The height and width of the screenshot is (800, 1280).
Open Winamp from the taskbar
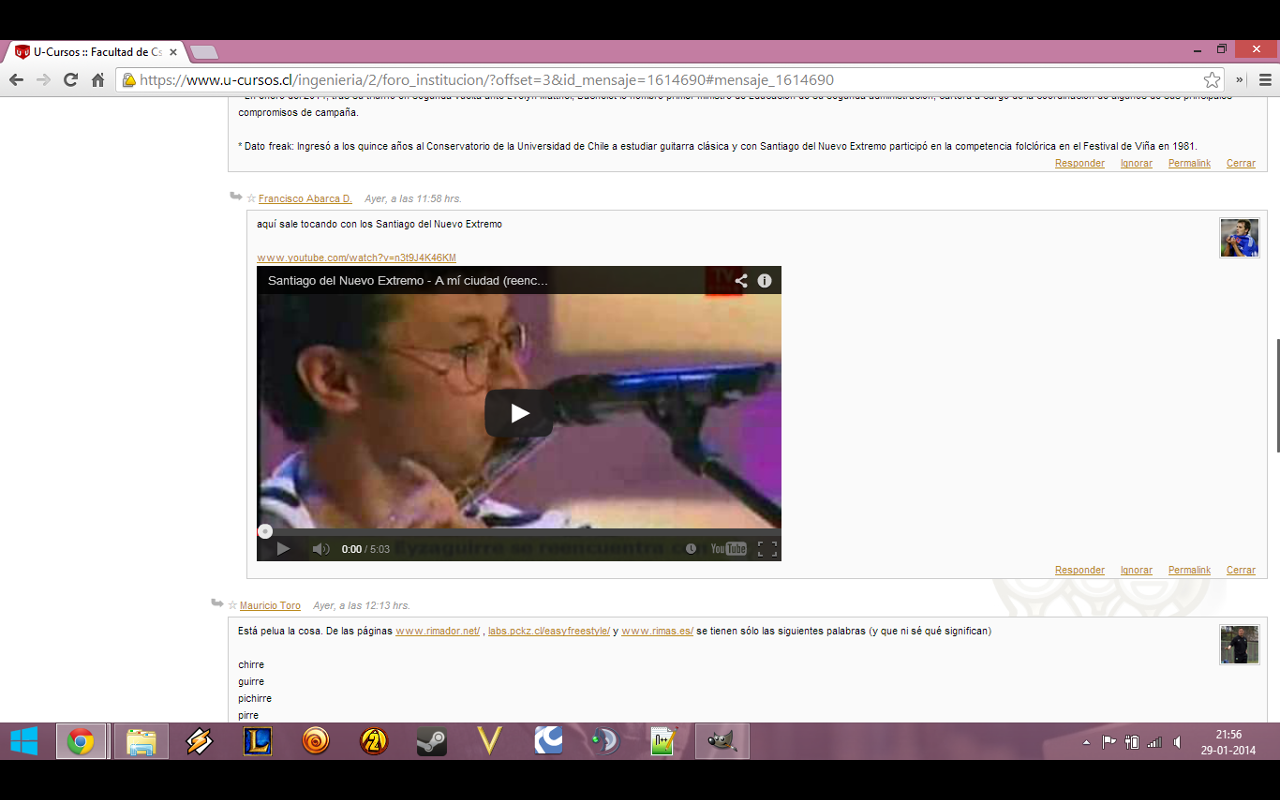[199, 741]
